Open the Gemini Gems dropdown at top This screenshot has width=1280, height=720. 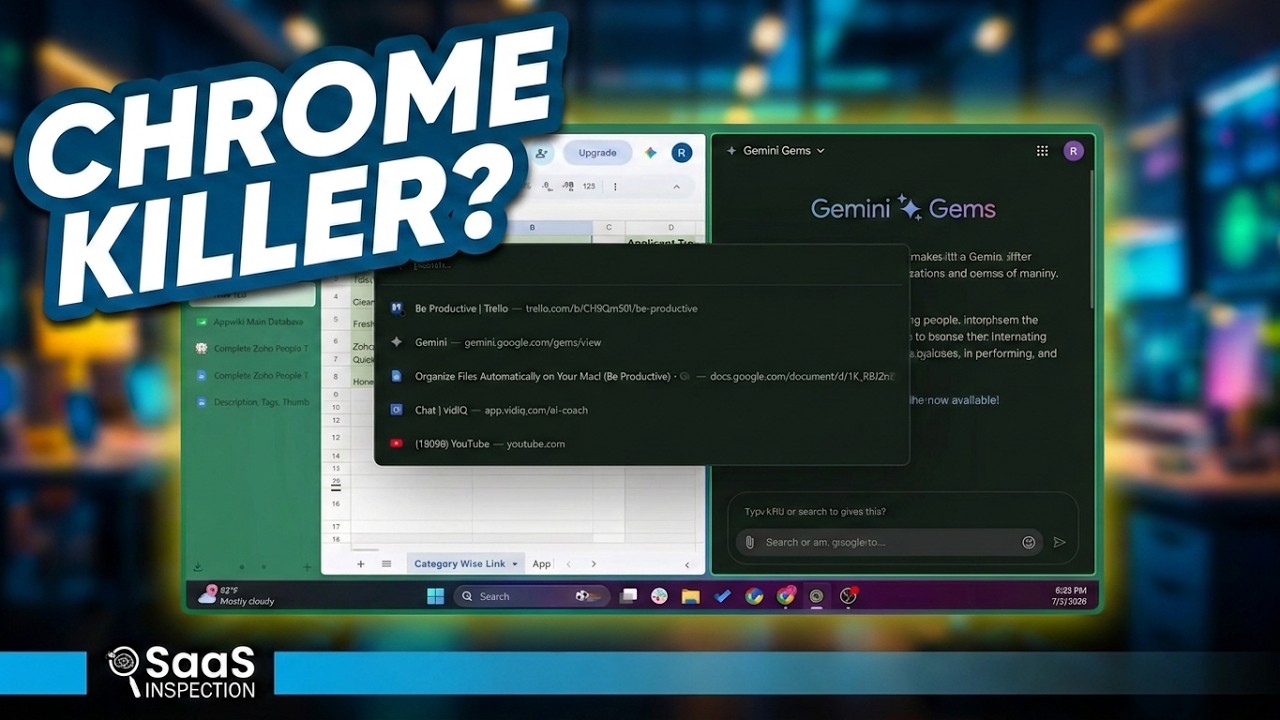(x=775, y=151)
